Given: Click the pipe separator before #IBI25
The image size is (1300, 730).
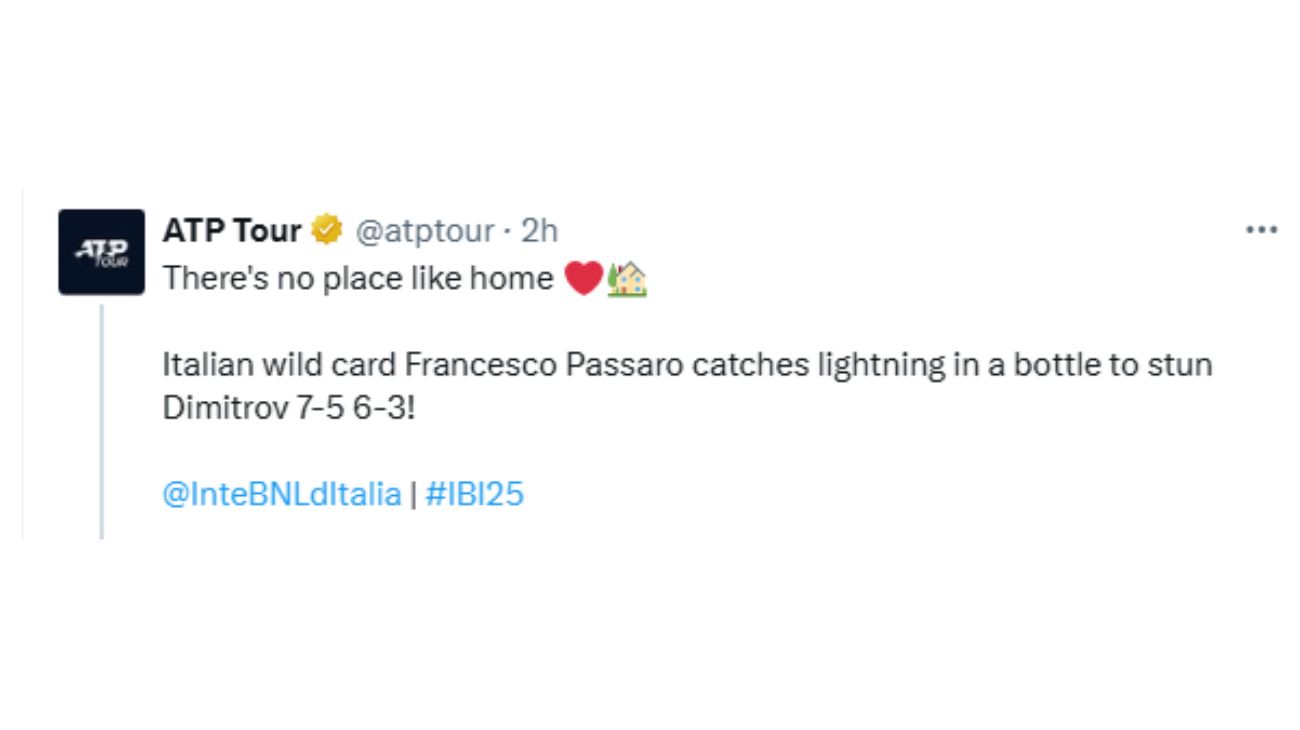Looking at the screenshot, I should tap(414, 494).
